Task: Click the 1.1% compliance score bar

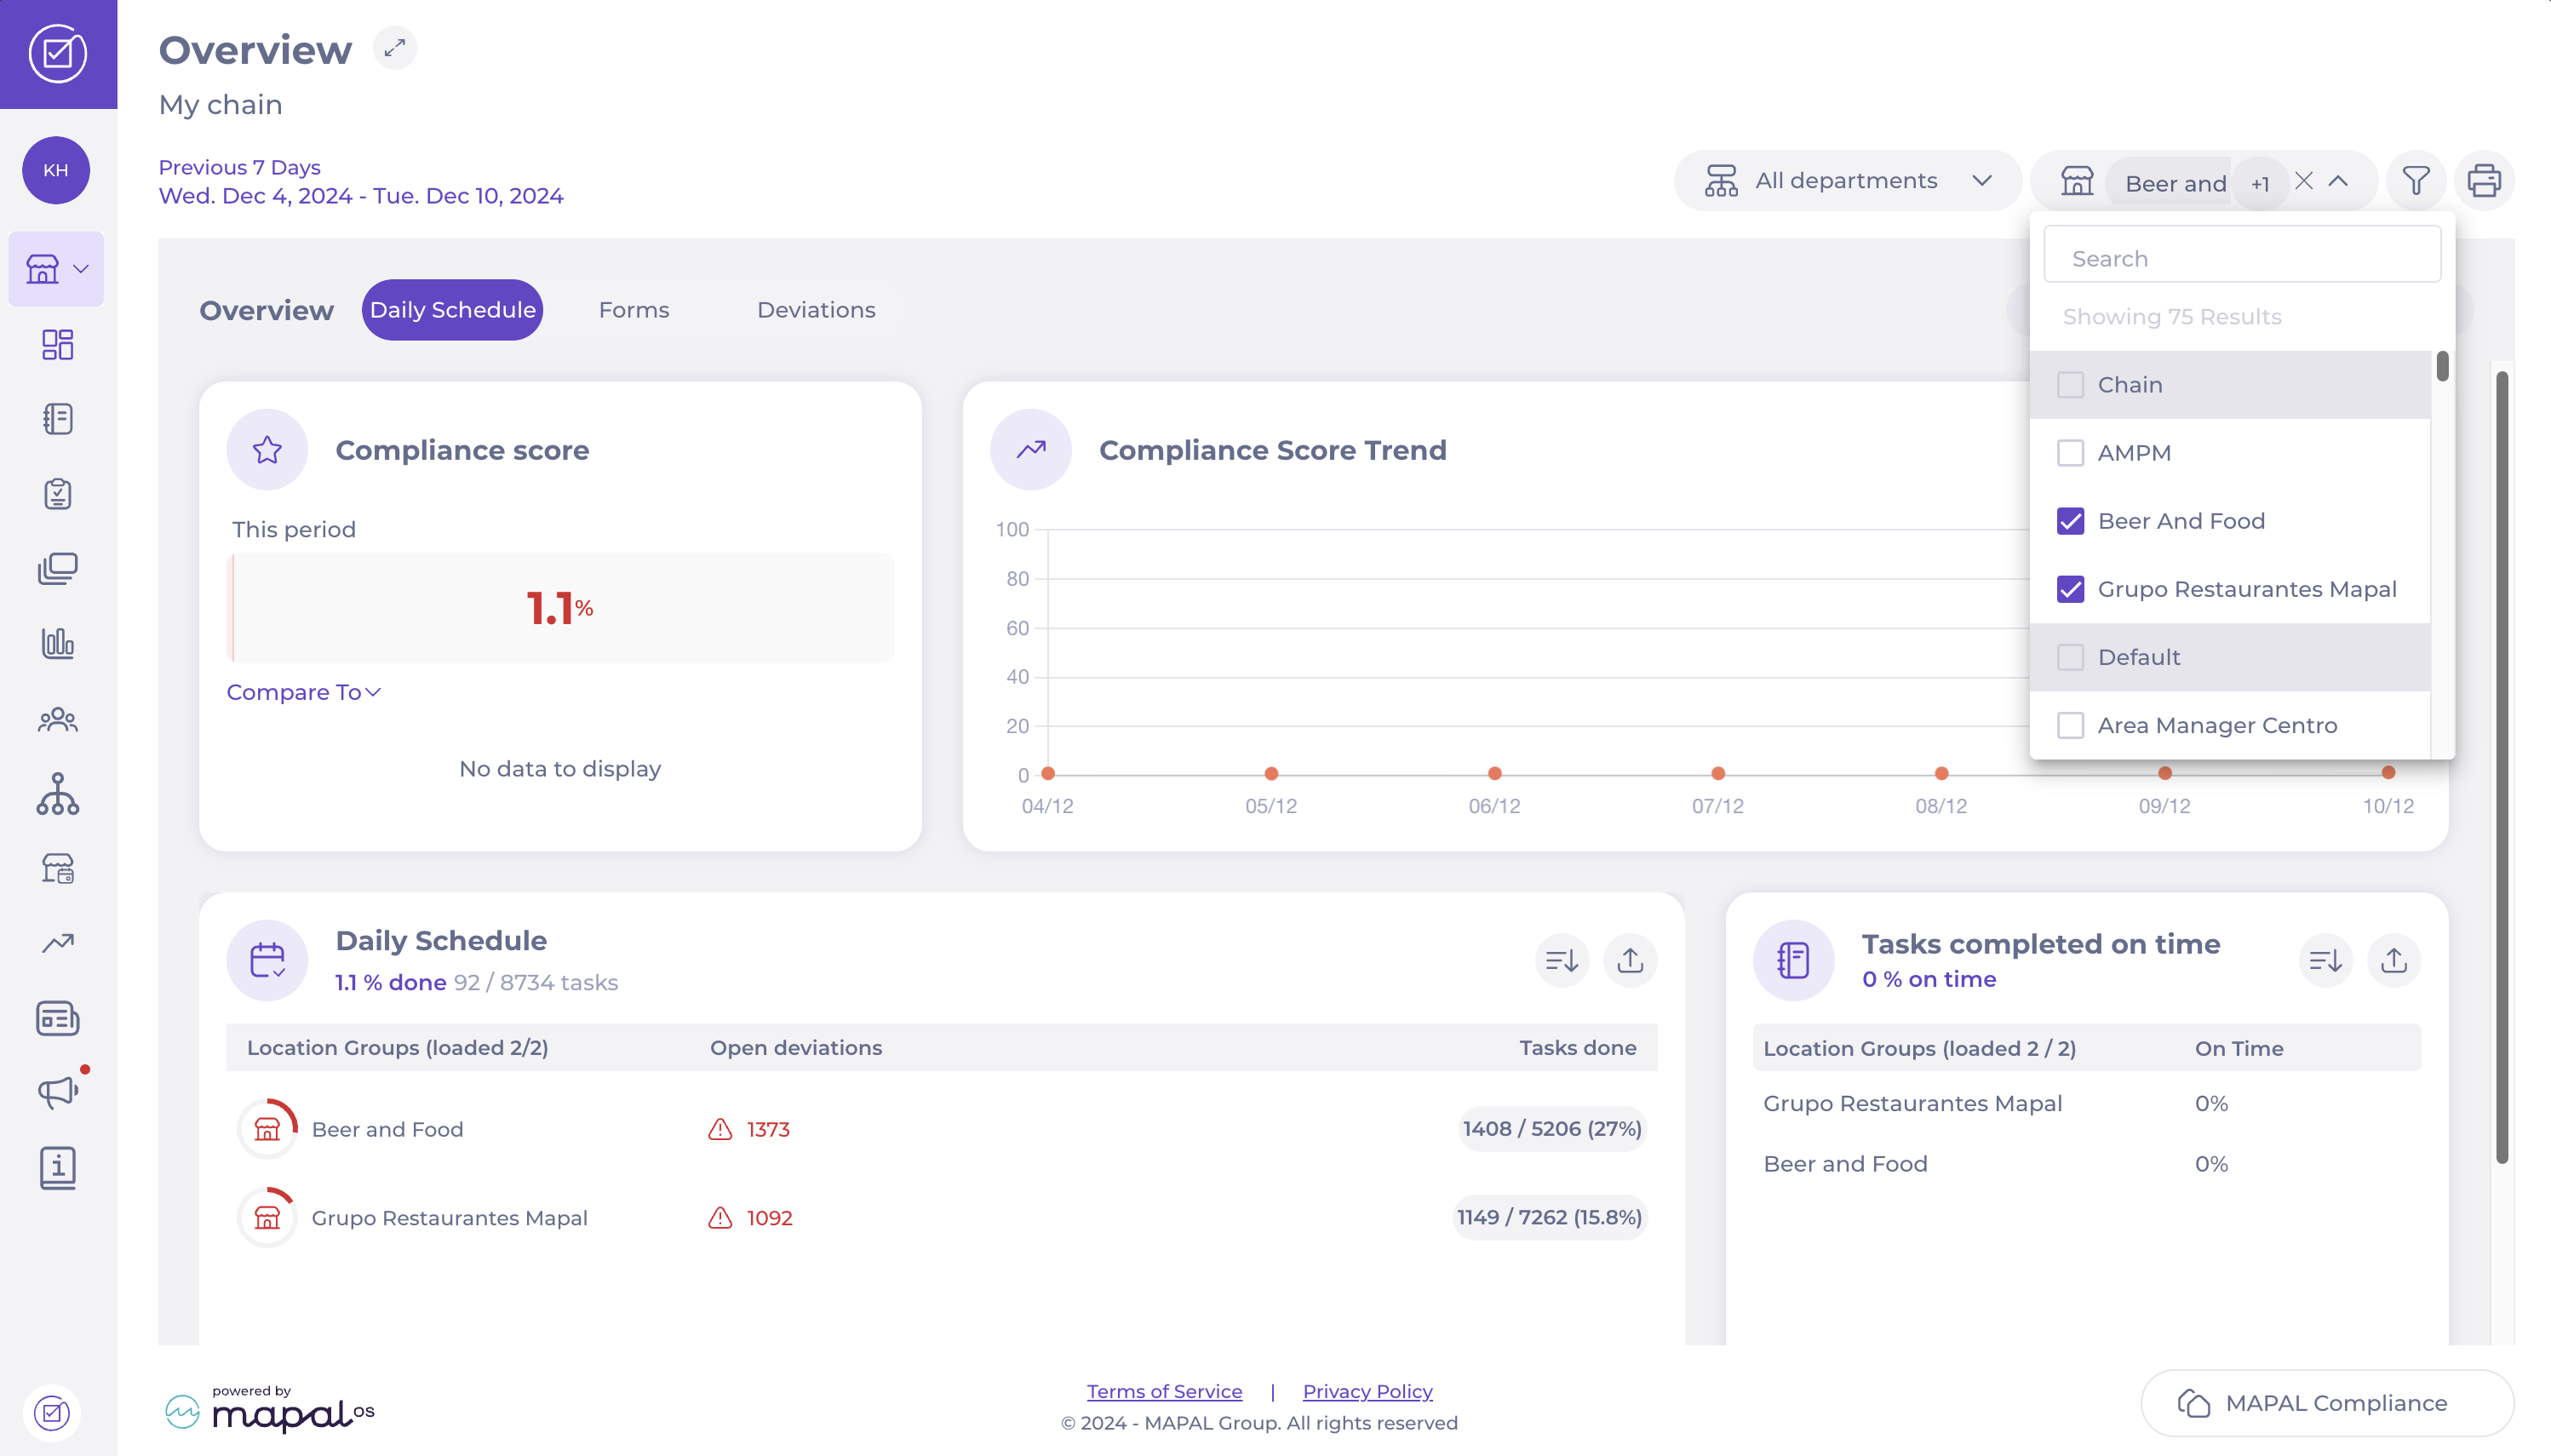Action: 560,608
